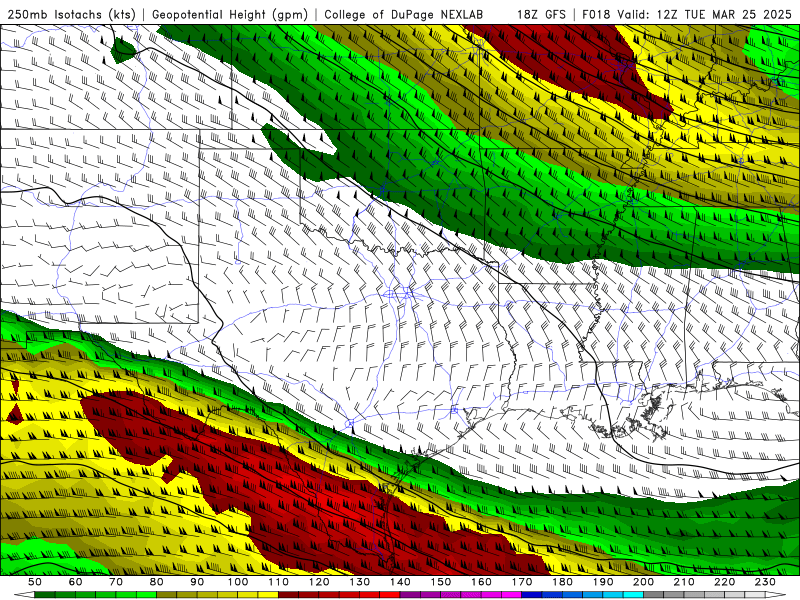Select the 90 value on the legend scale
800x600 pixels.
(197, 582)
